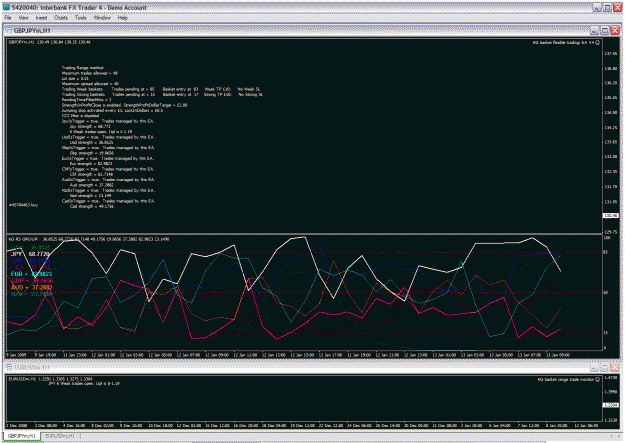Close the Interbank FX Trader application
Image resolution: width=625 pixels, height=443 pixels.
pos(617,8)
